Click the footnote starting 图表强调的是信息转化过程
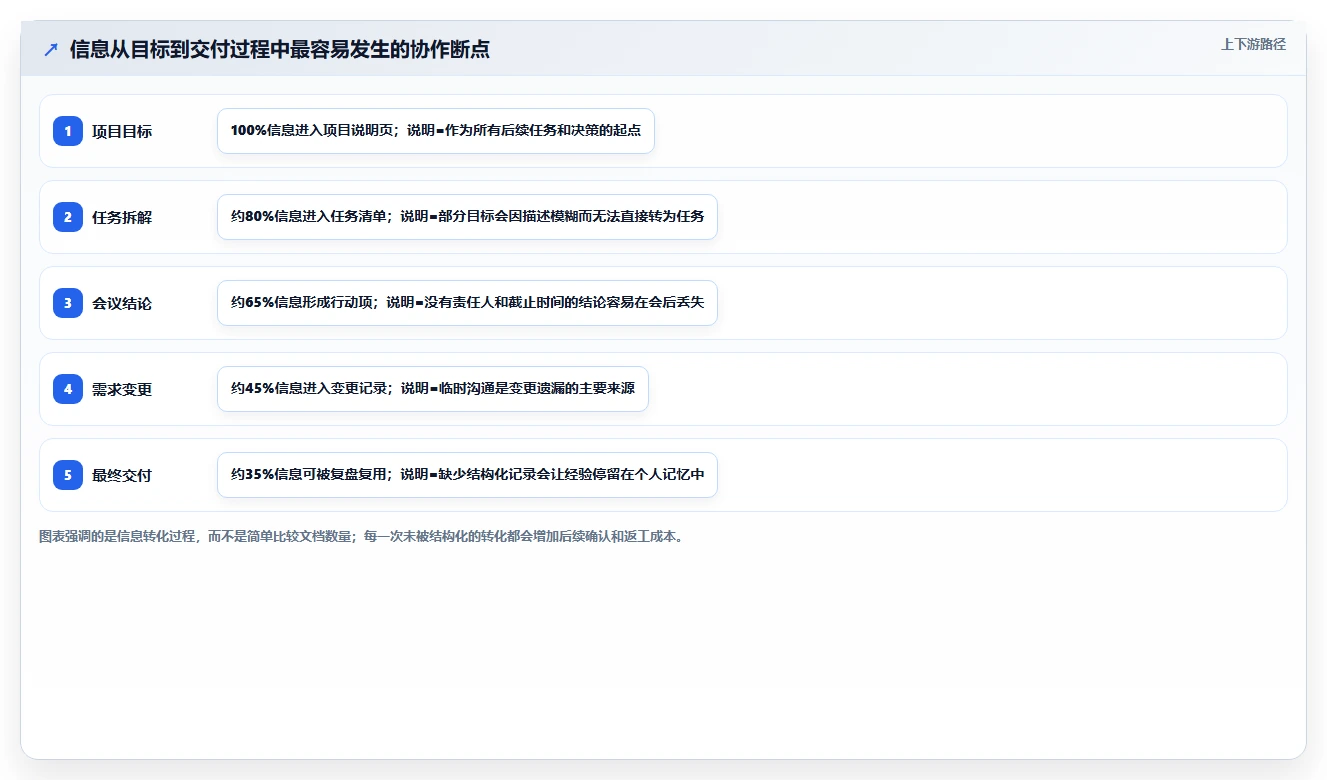 363,536
